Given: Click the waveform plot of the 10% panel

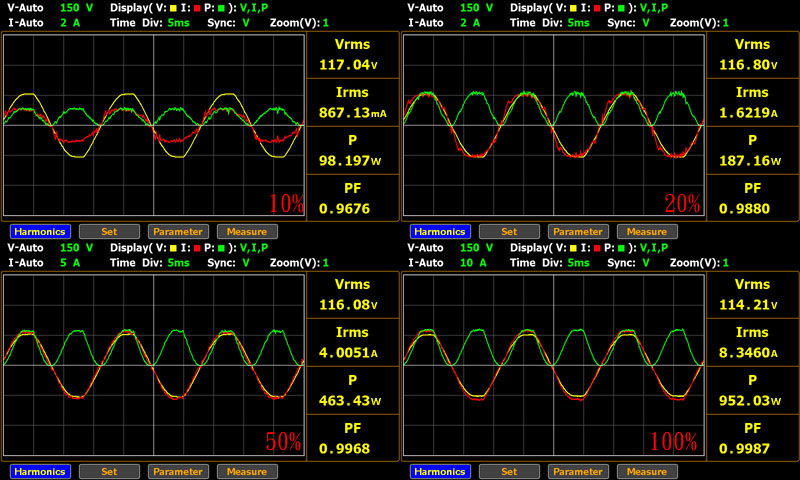Looking at the screenshot, I should pos(154,125).
